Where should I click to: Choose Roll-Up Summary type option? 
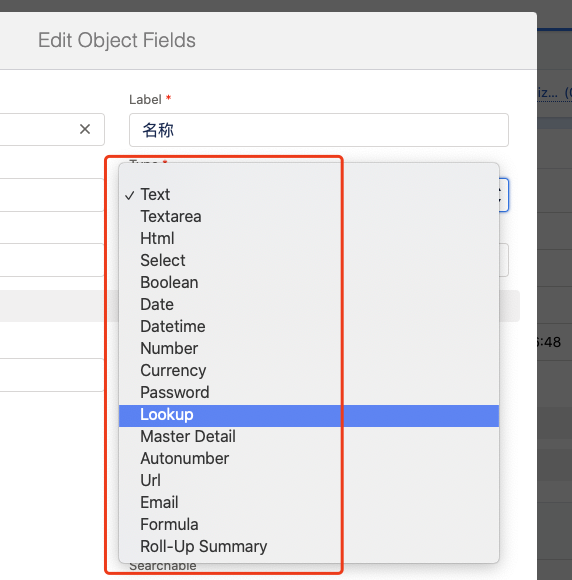[309, 547]
